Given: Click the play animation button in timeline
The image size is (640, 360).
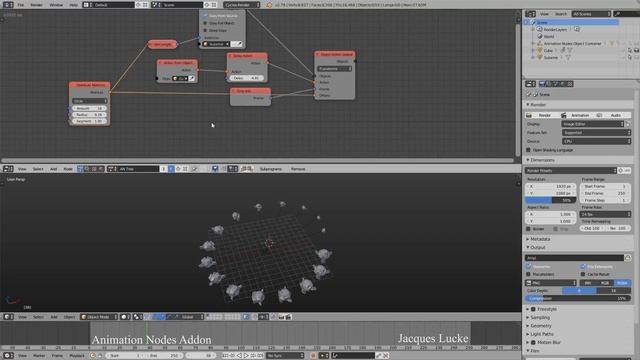Looking at the screenshot, I should point(246,356).
